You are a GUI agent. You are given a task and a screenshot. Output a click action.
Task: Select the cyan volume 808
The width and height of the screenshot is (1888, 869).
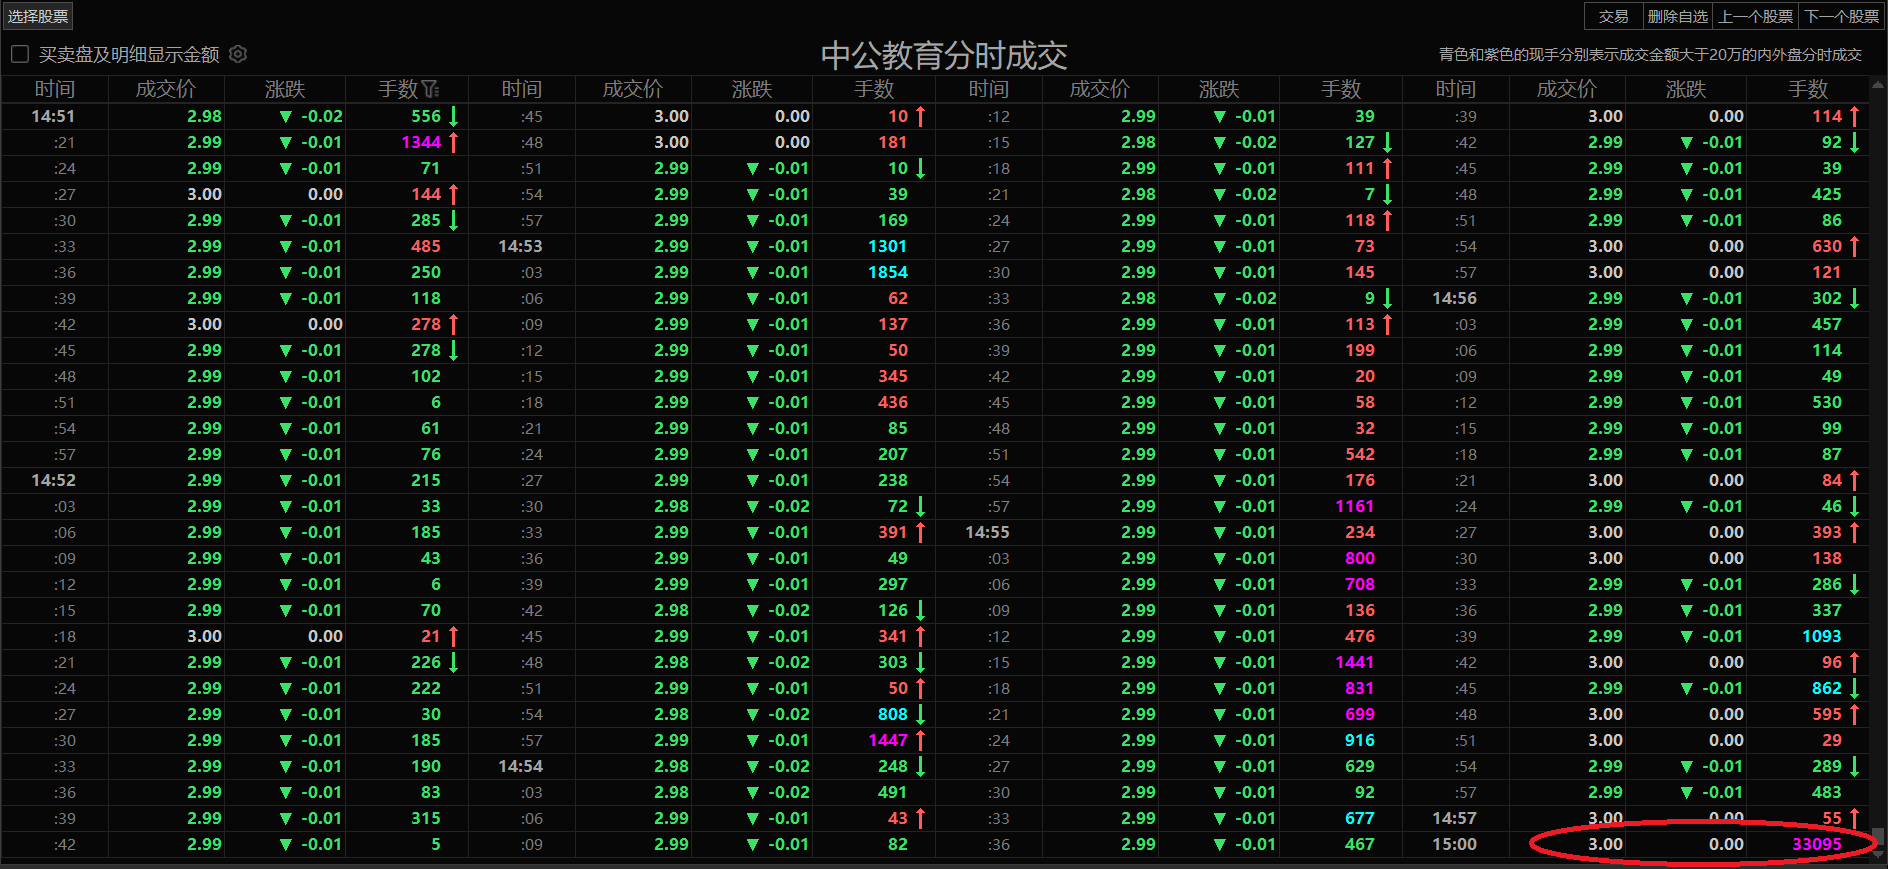pos(893,714)
